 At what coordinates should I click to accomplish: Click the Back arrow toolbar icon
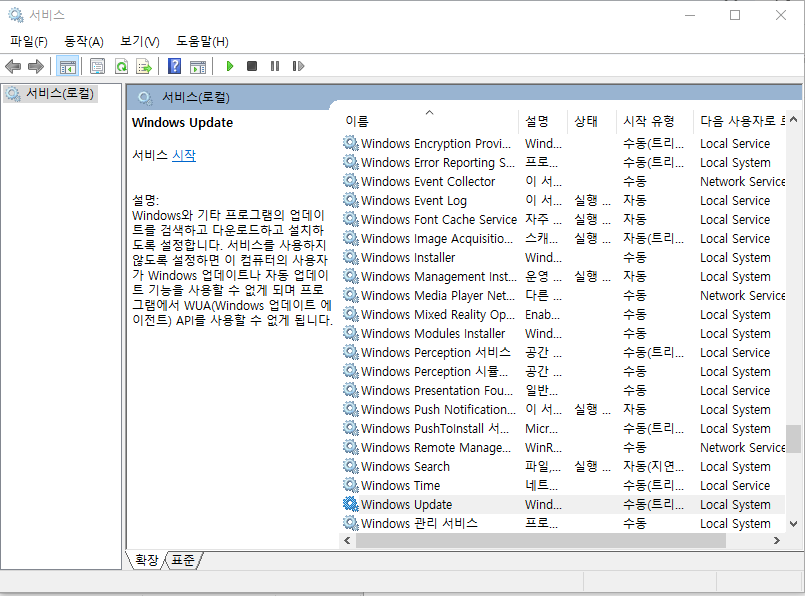[13, 66]
